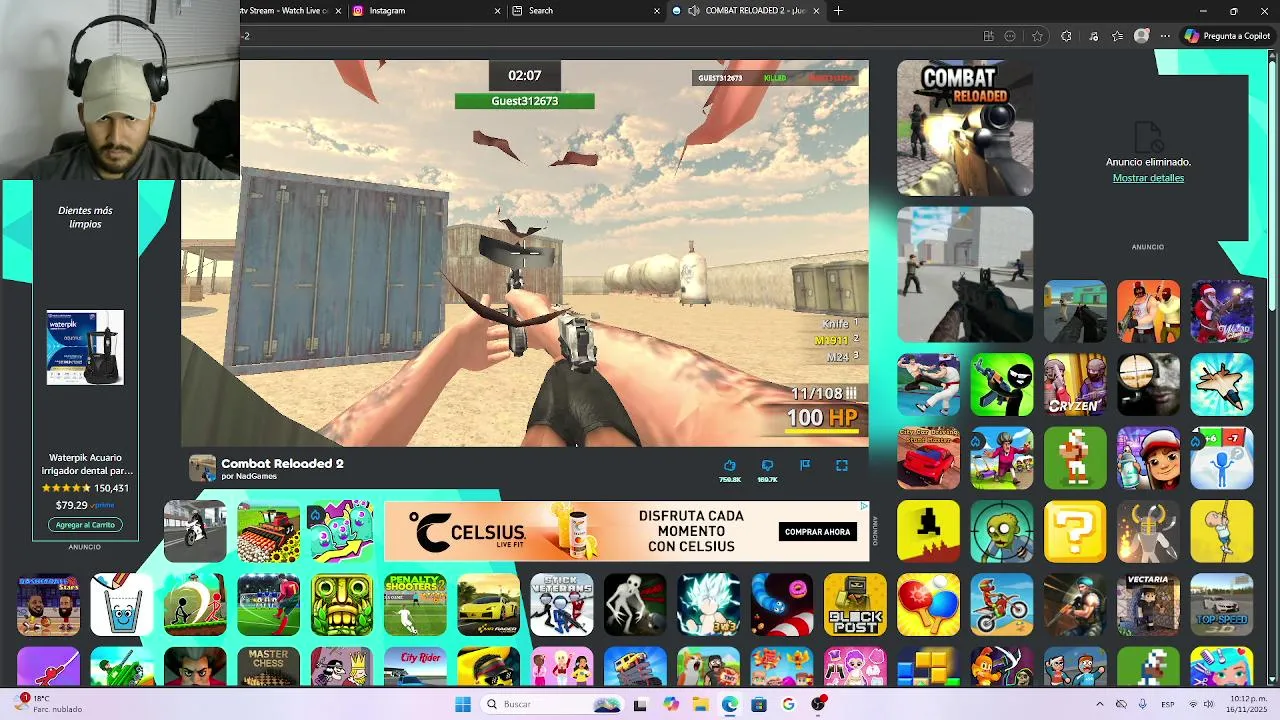The height and width of the screenshot is (720, 1280).
Task: Open the karate fighters game icon
Action: [928, 384]
